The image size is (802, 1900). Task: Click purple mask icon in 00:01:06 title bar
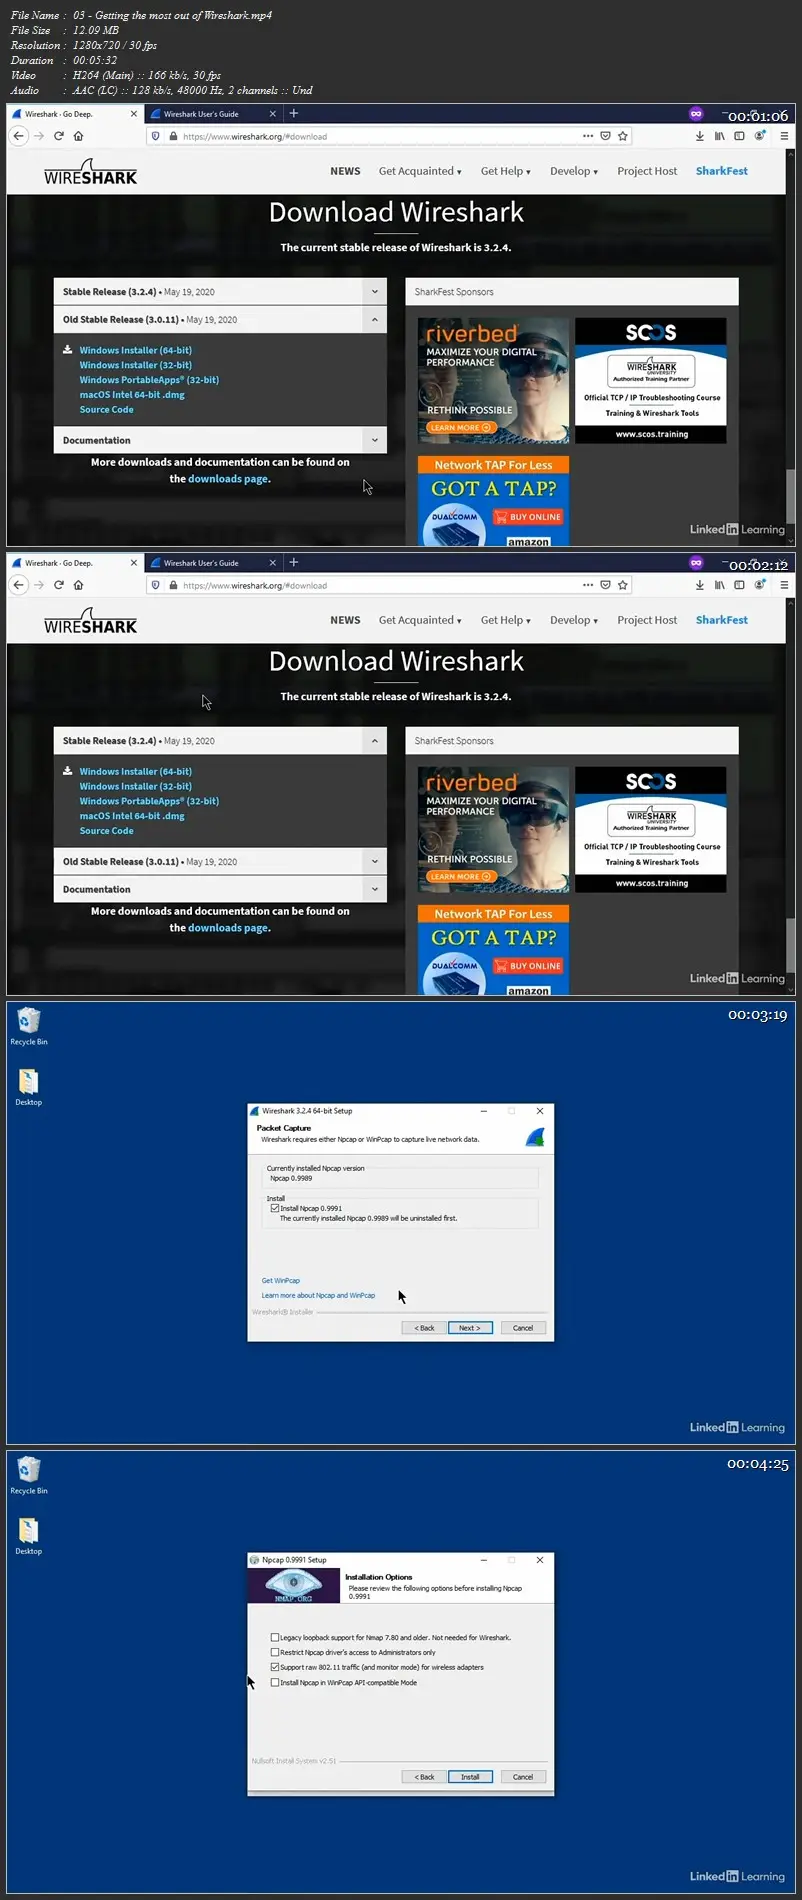[696, 114]
